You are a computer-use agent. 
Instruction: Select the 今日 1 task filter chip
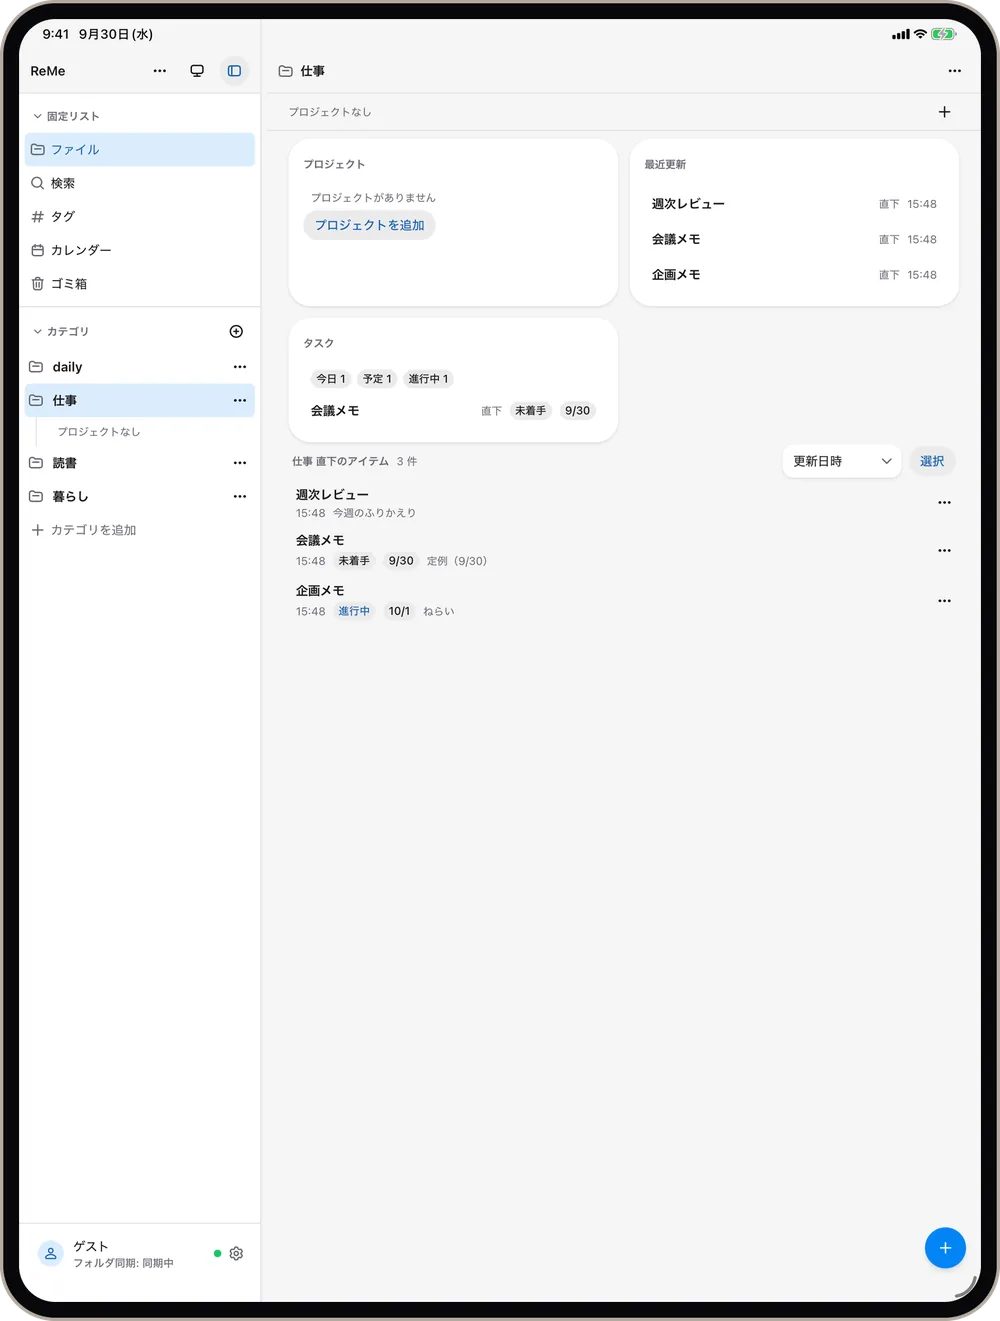tap(331, 379)
